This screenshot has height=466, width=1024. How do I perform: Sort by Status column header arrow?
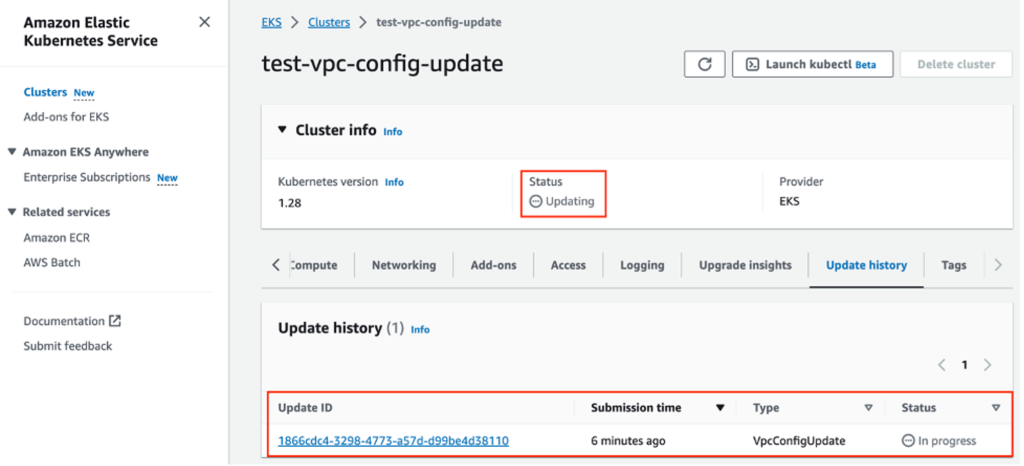995,408
